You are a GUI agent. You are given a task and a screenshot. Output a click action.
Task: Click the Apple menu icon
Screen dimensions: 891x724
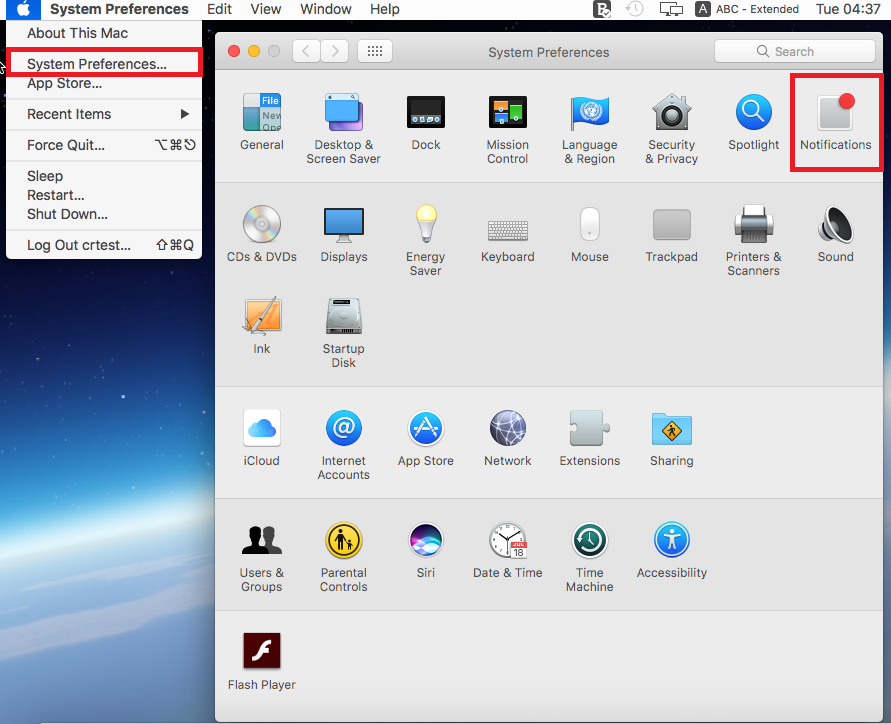23,9
